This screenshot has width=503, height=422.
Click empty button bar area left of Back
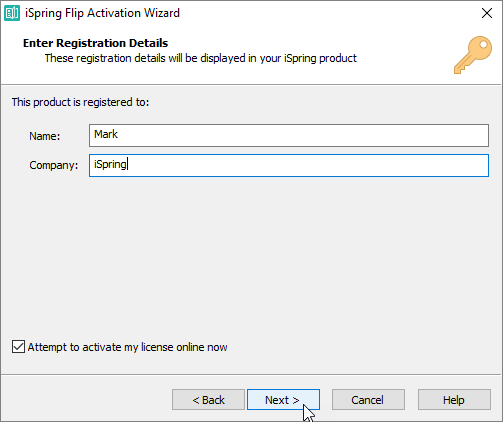(87, 399)
